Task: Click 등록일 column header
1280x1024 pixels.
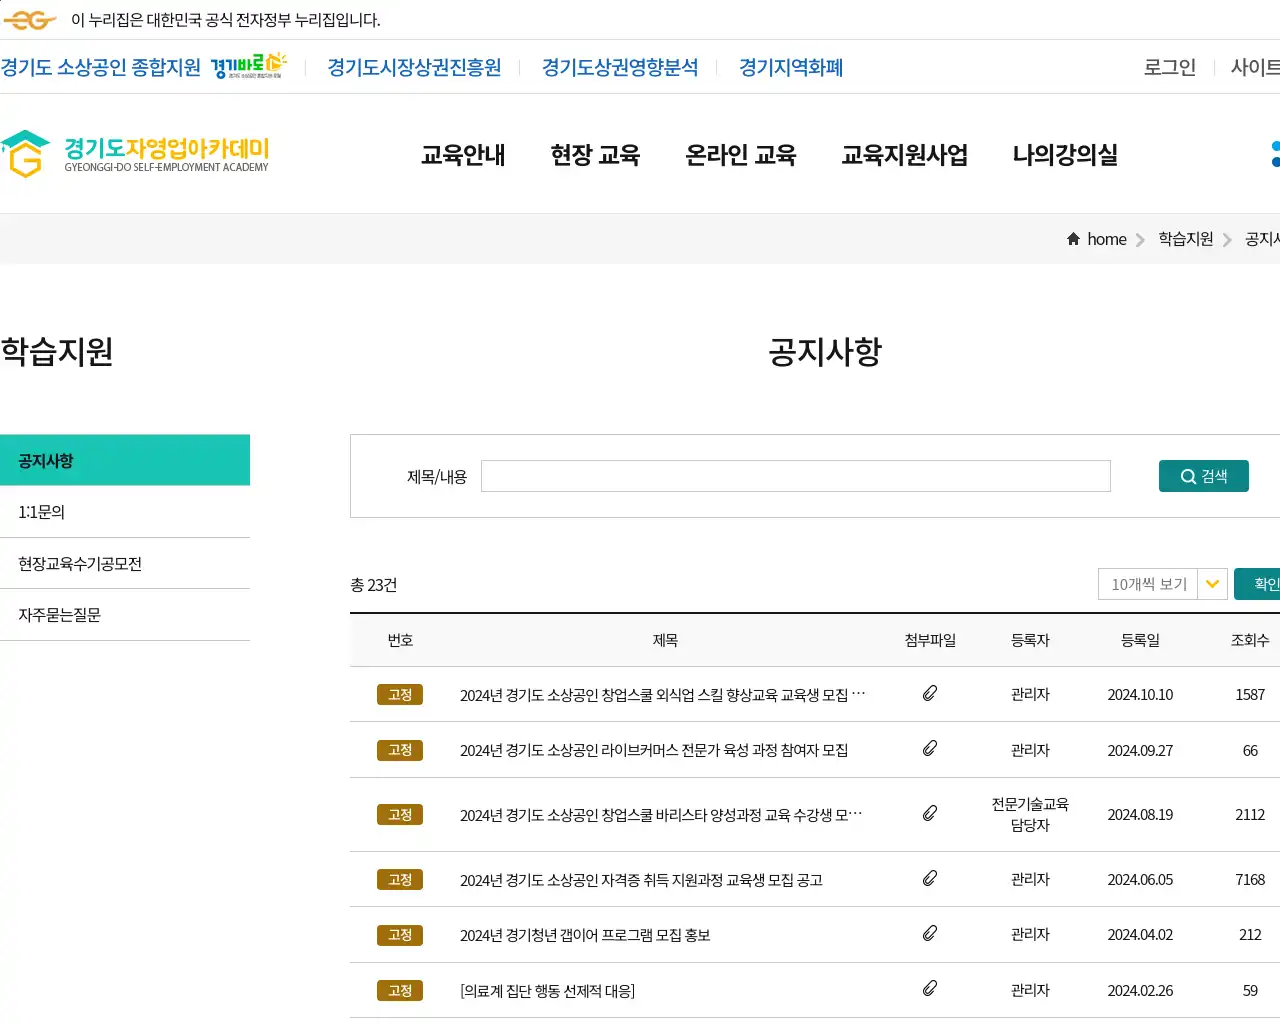Action: [x=1140, y=640]
